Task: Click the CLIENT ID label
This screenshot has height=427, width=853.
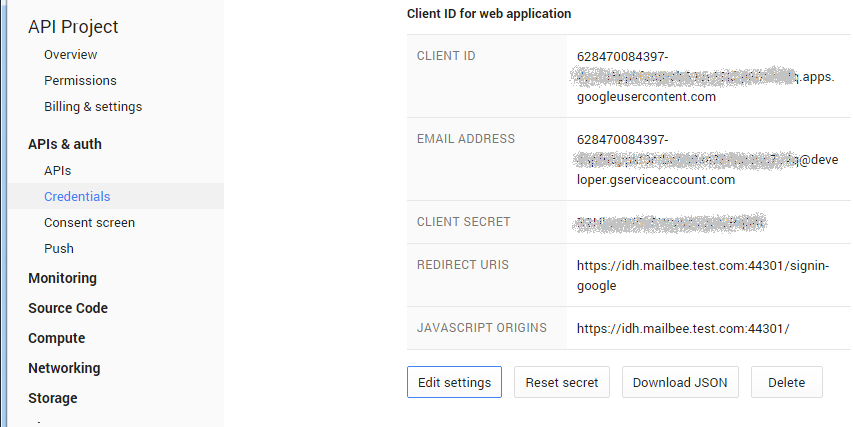Action: (x=446, y=56)
